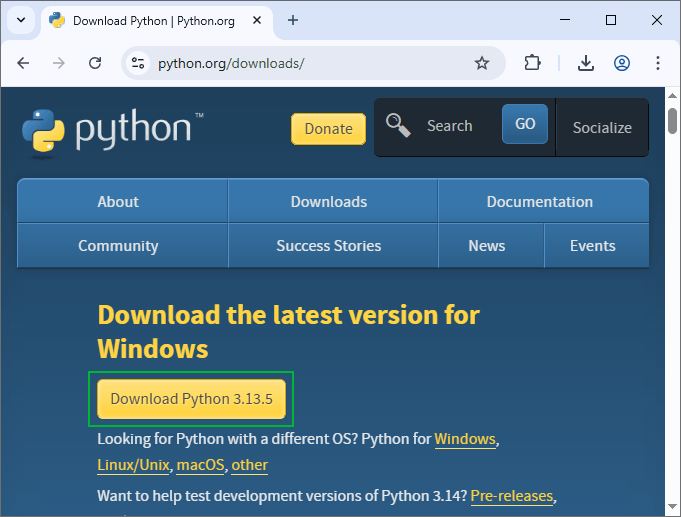Reload the page with the refresh icon
Image resolution: width=681 pixels, height=517 pixels.
point(95,63)
